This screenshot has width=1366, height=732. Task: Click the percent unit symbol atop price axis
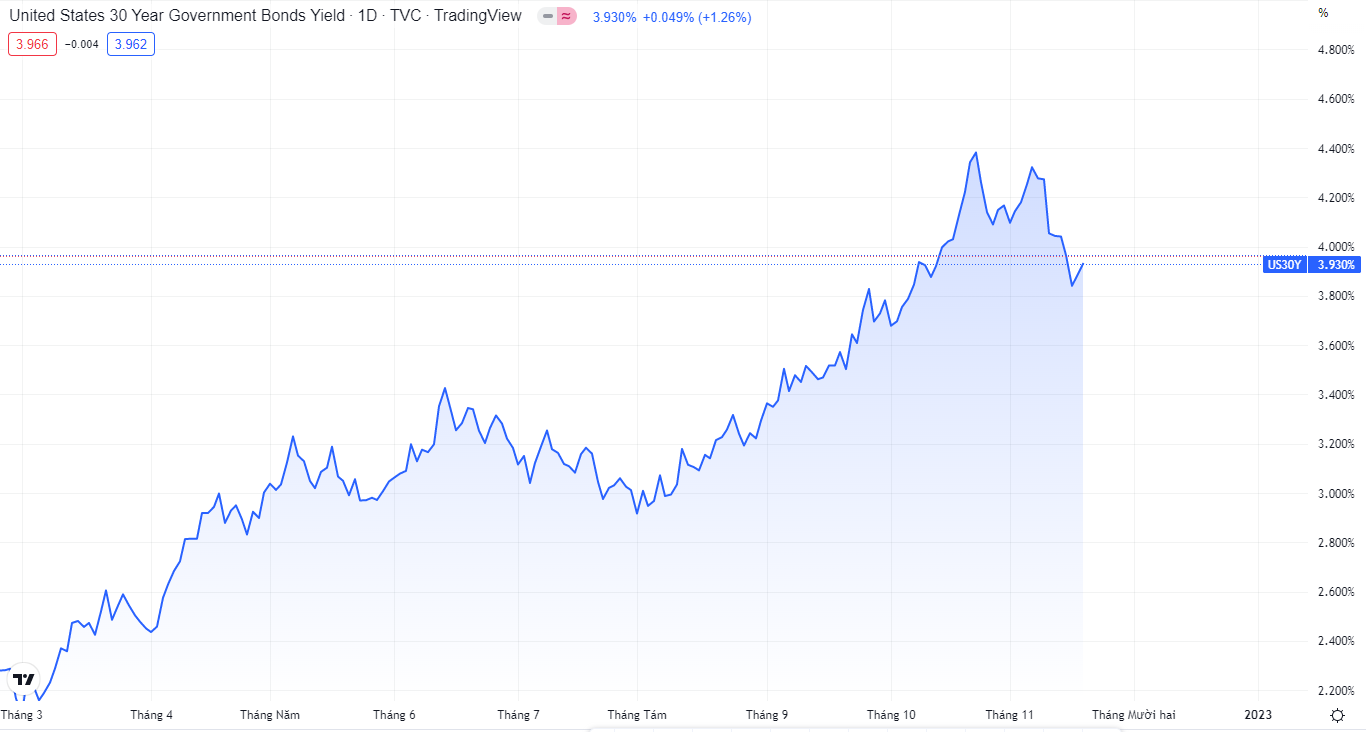[x=1323, y=13]
